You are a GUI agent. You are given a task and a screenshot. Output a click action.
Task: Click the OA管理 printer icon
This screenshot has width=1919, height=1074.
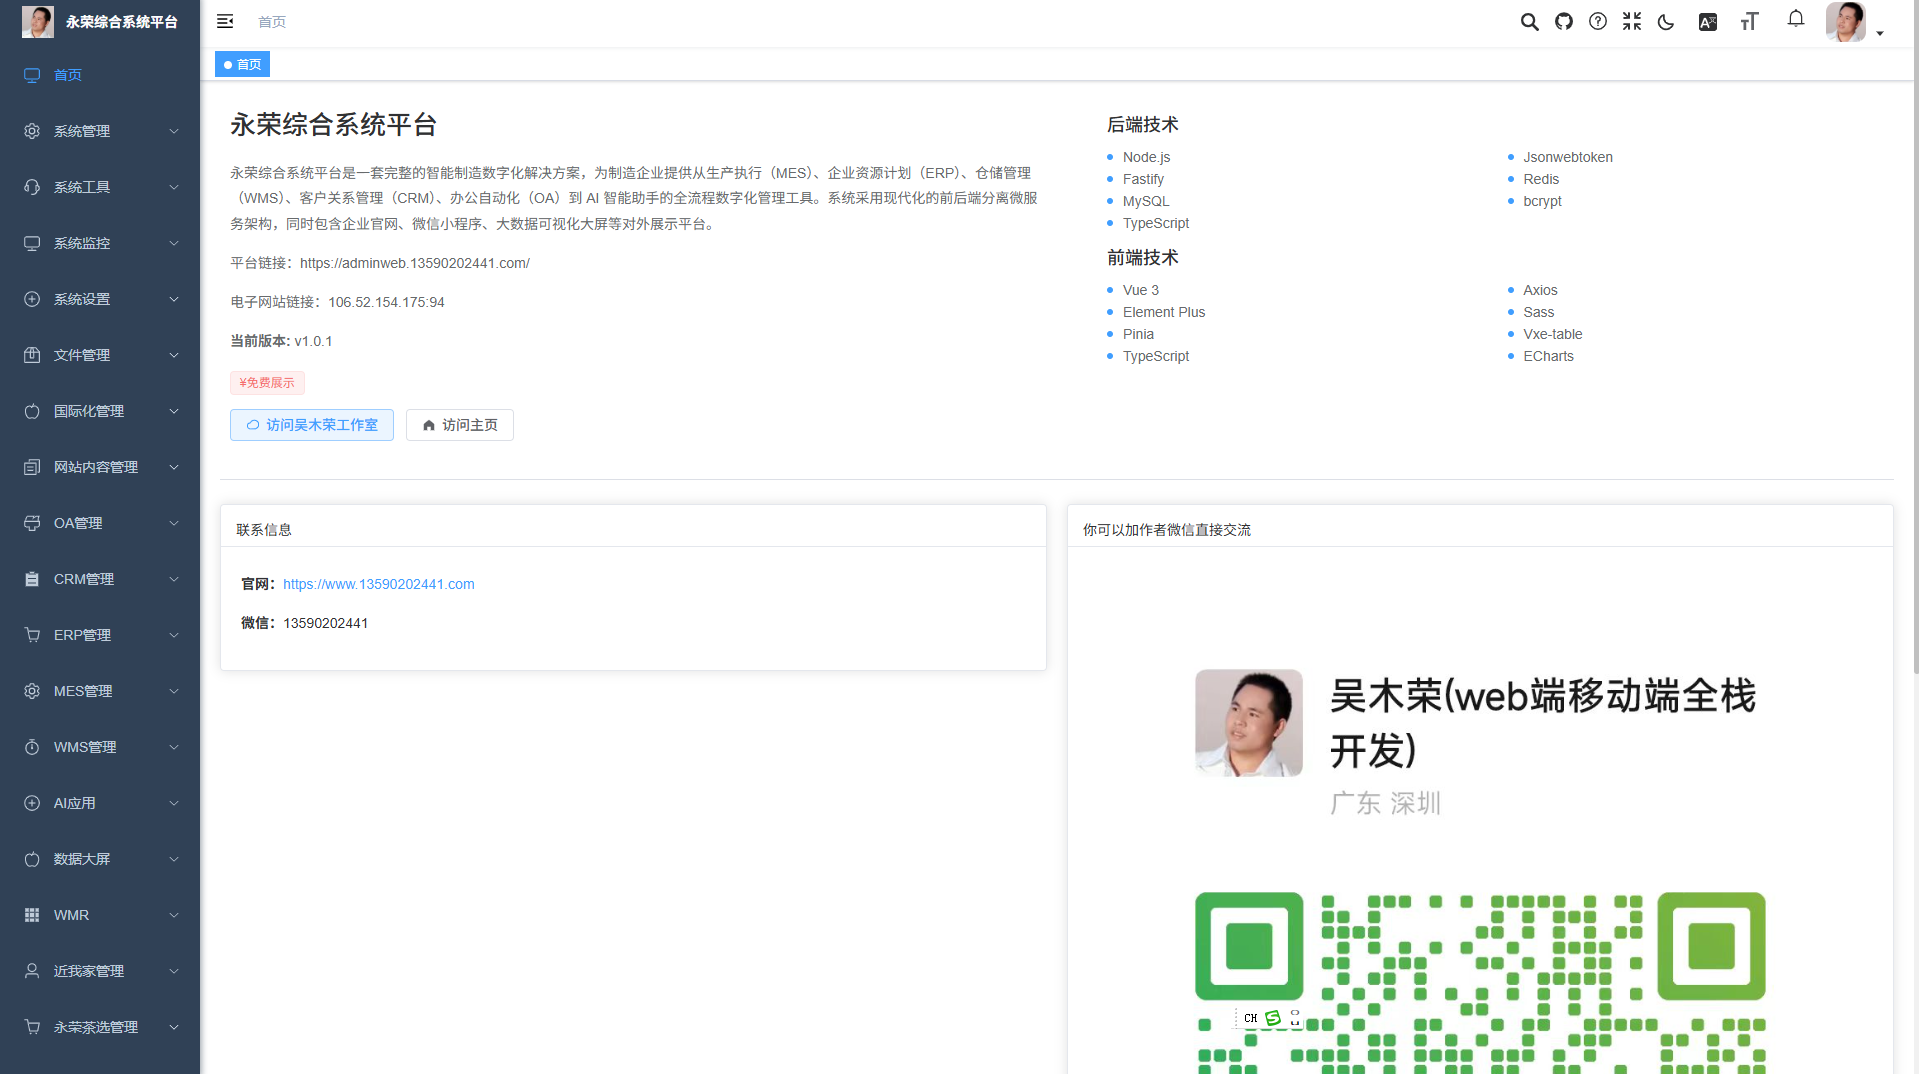32,523
